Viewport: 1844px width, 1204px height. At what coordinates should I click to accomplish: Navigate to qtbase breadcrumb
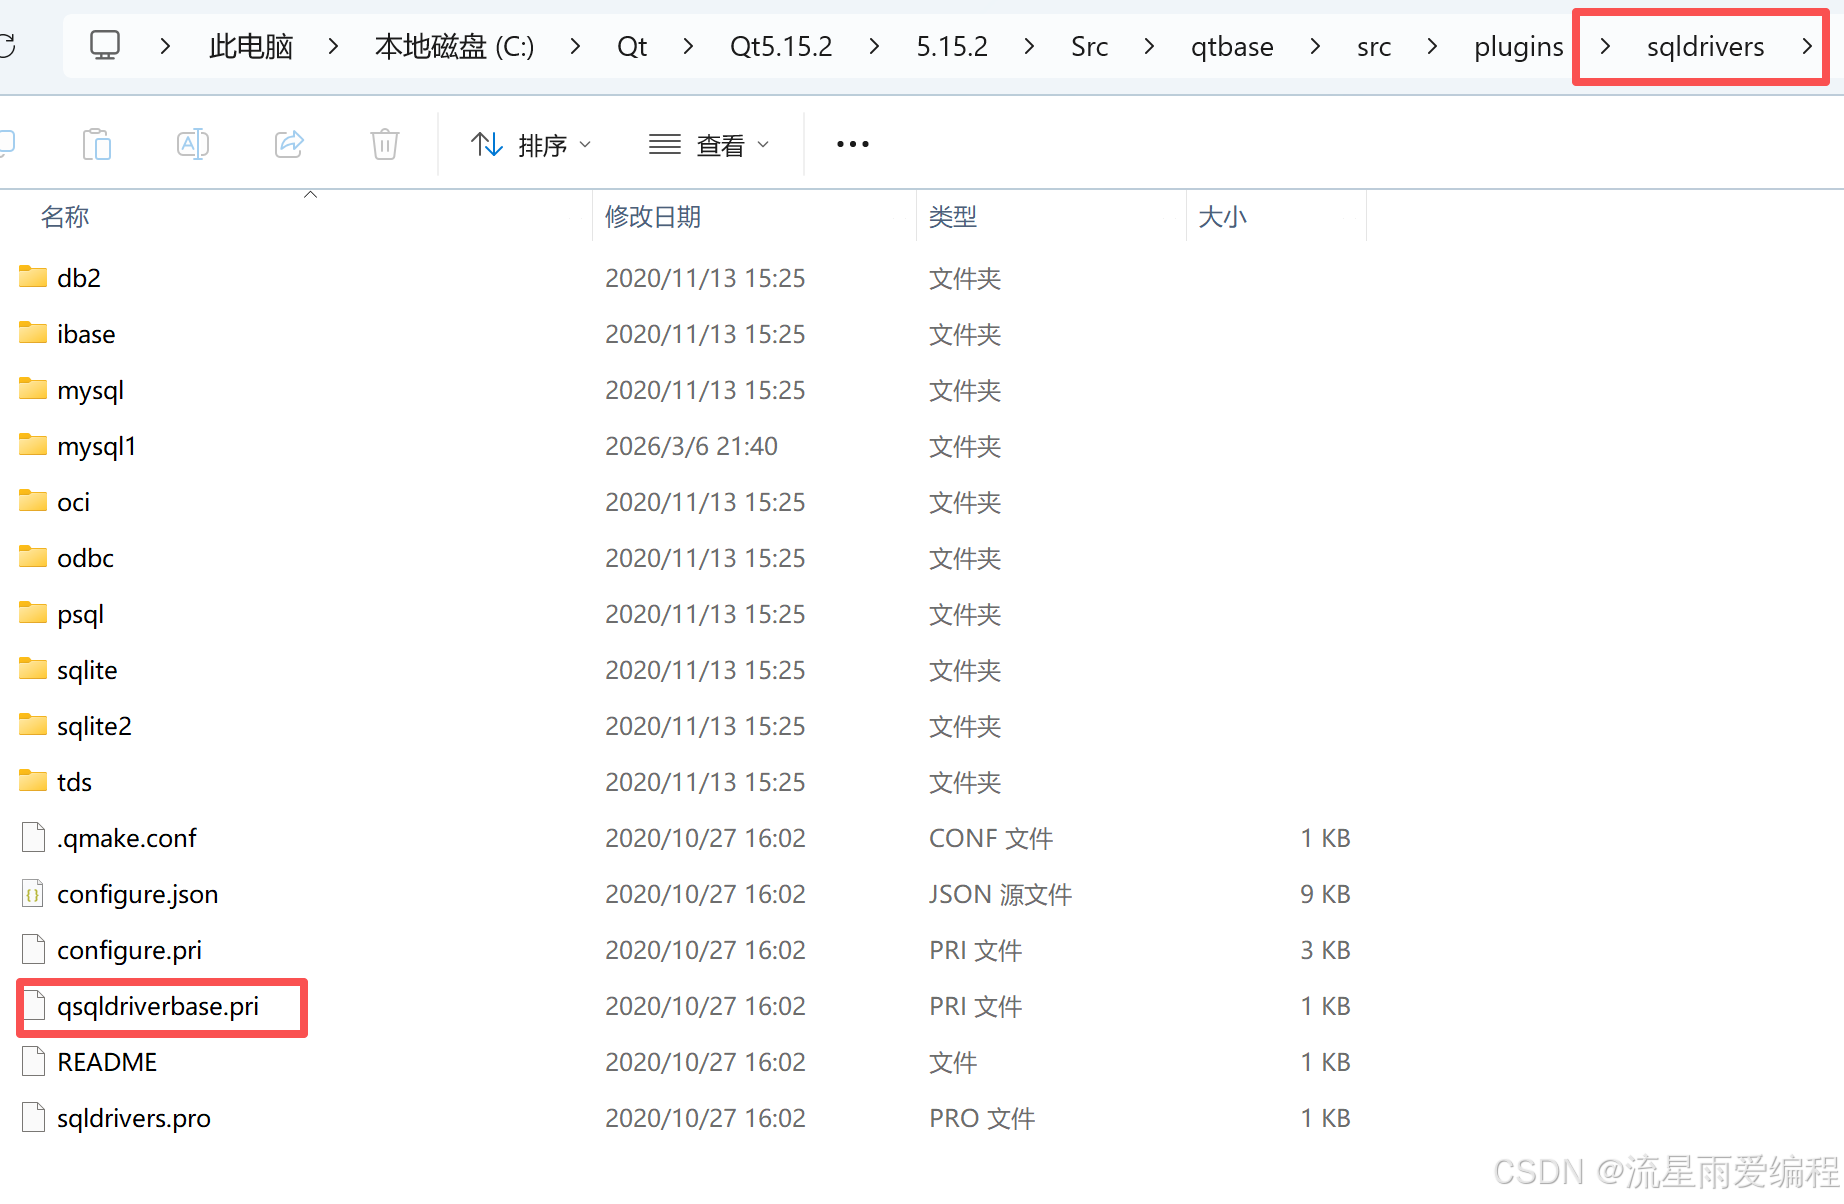(x=1232, y=46)
